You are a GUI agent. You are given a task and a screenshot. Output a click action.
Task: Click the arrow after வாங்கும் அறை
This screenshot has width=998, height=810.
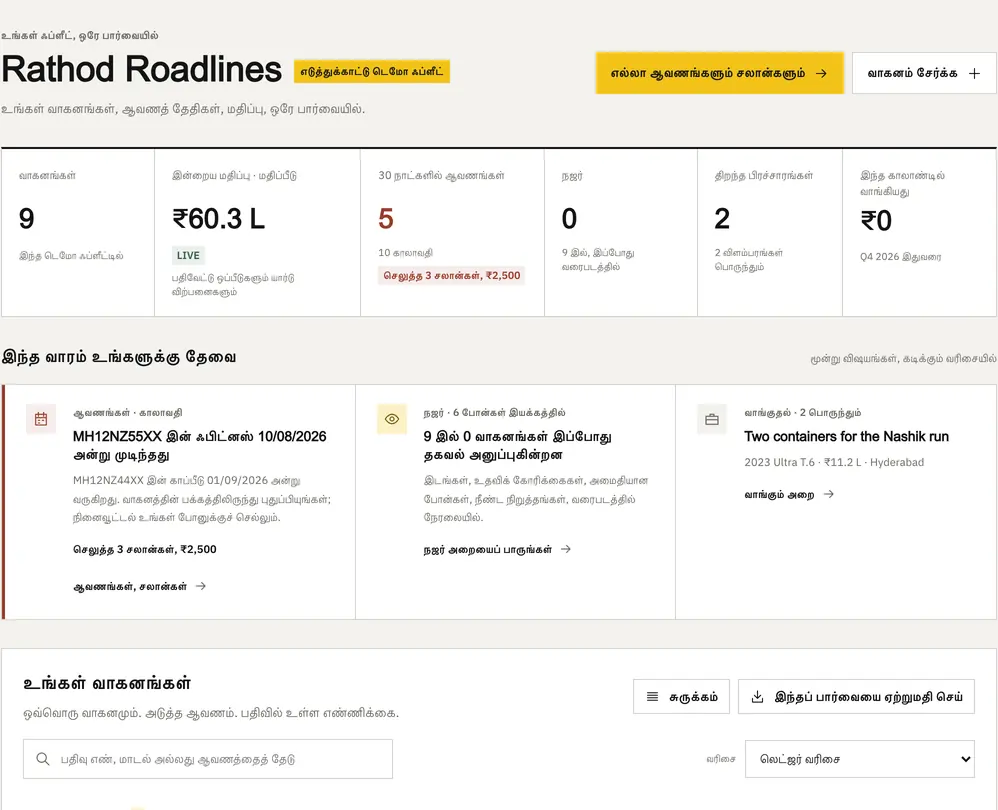point(828,494)
